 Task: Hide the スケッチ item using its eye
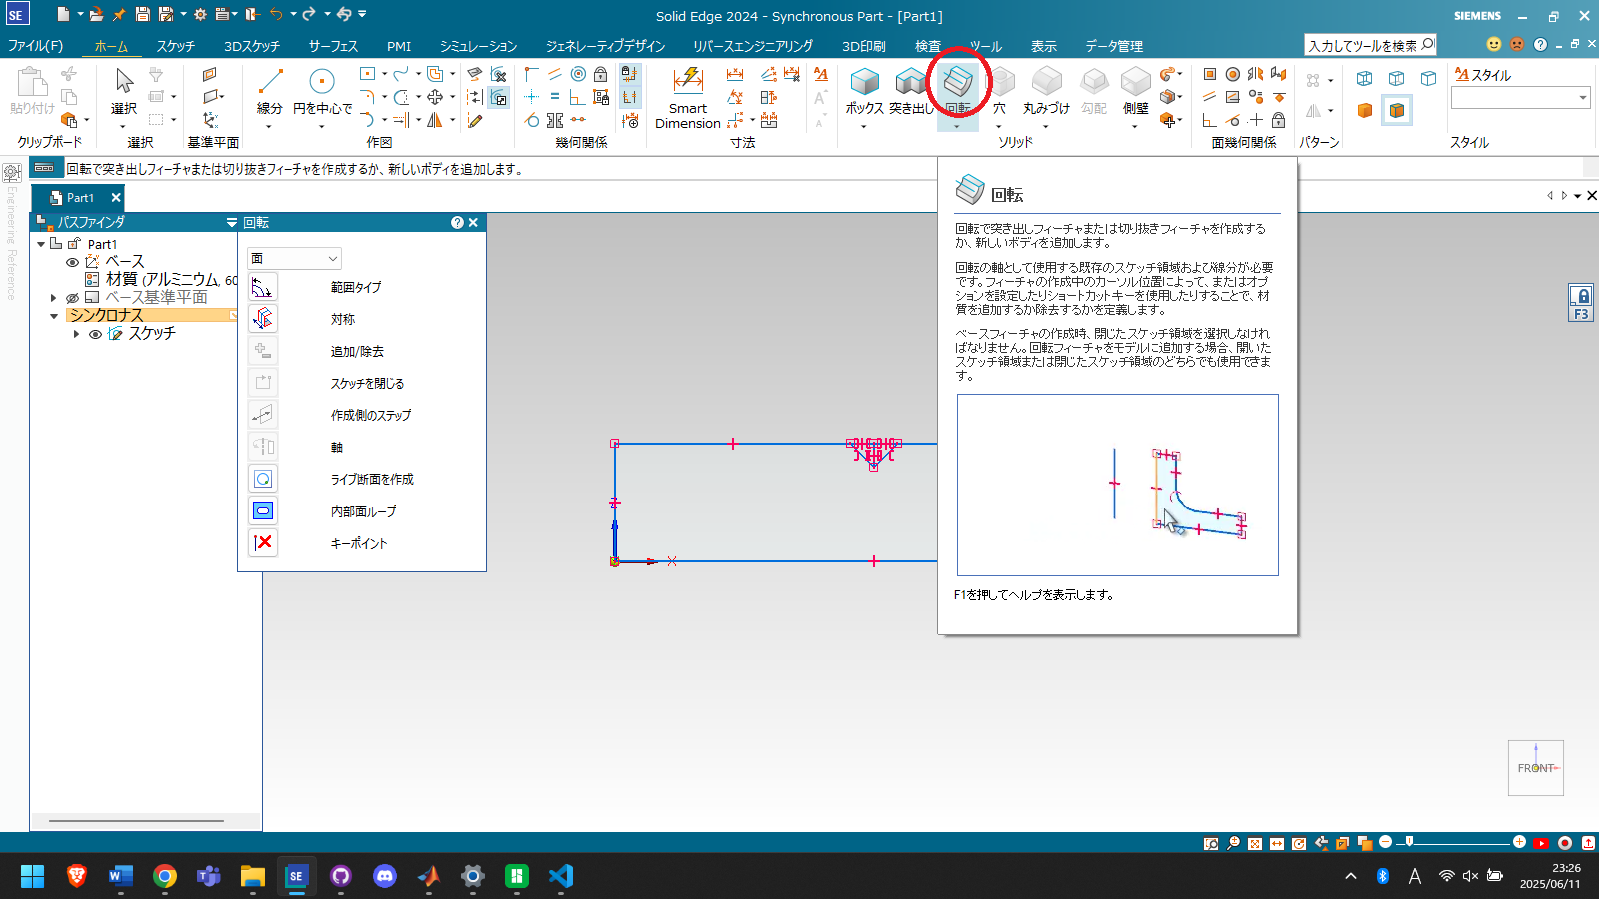95,334
